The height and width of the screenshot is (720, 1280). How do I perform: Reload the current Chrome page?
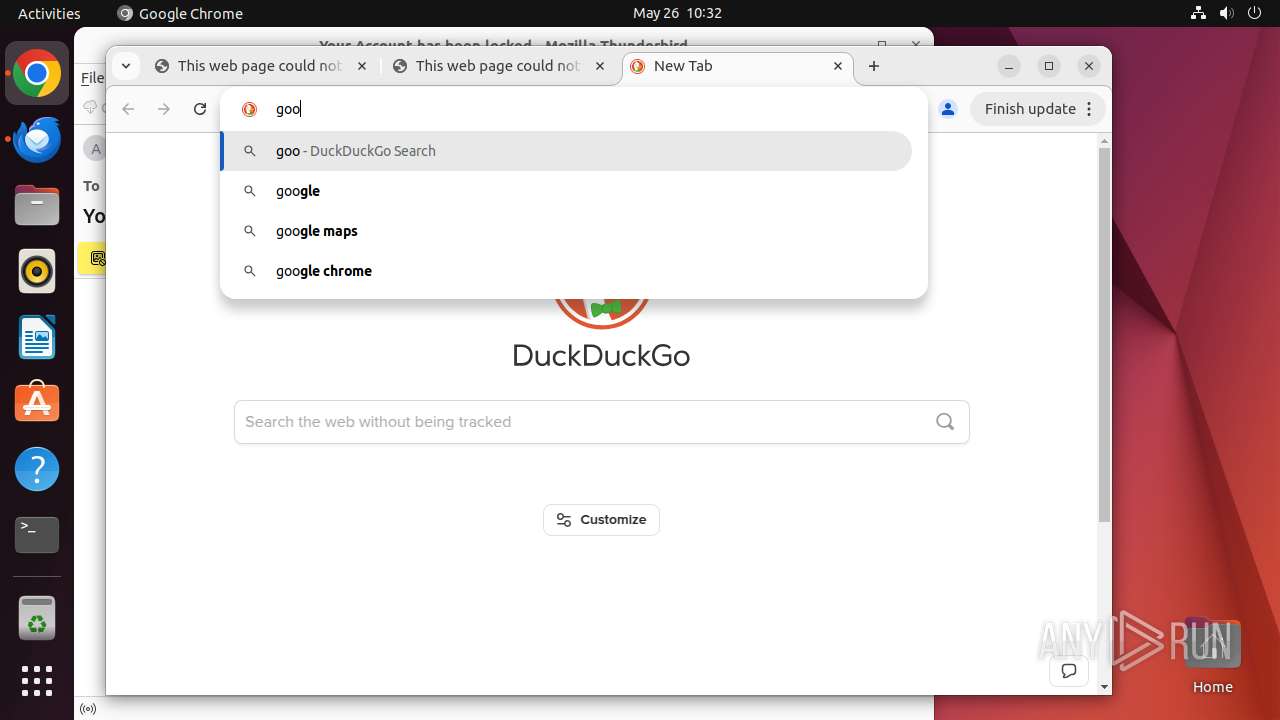click(200, 109)
